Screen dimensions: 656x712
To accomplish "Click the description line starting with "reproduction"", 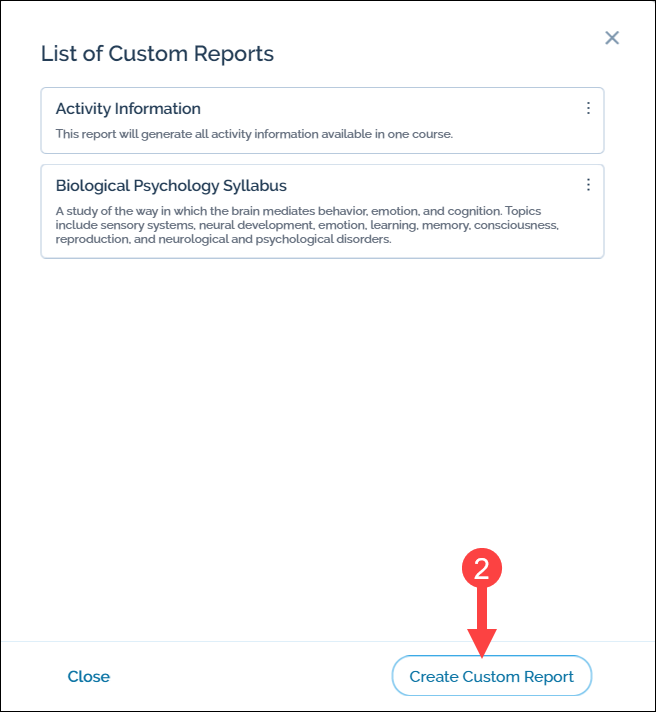I will 223,239.
